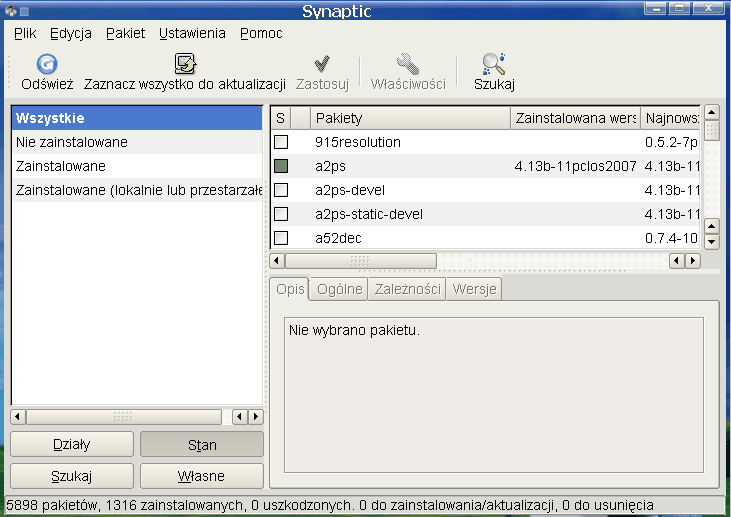Click the status bar package count text
731x517 pixels.
point(330,505)
